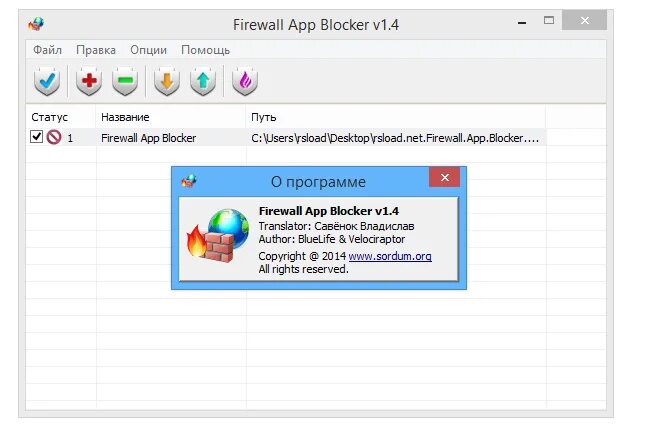Click the teal up arrow shield icon
The height and width of the screenshot is (442, 654).
coord(203,80)
